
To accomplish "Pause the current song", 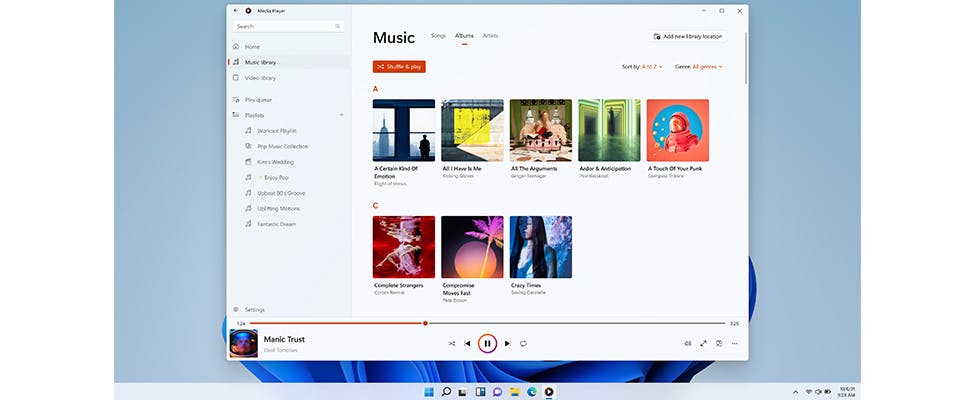I will pos(487,343).
